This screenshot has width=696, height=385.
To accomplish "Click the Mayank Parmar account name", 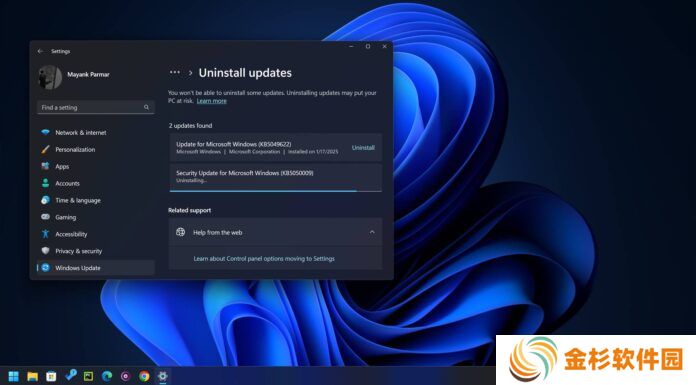I will 88,74.
